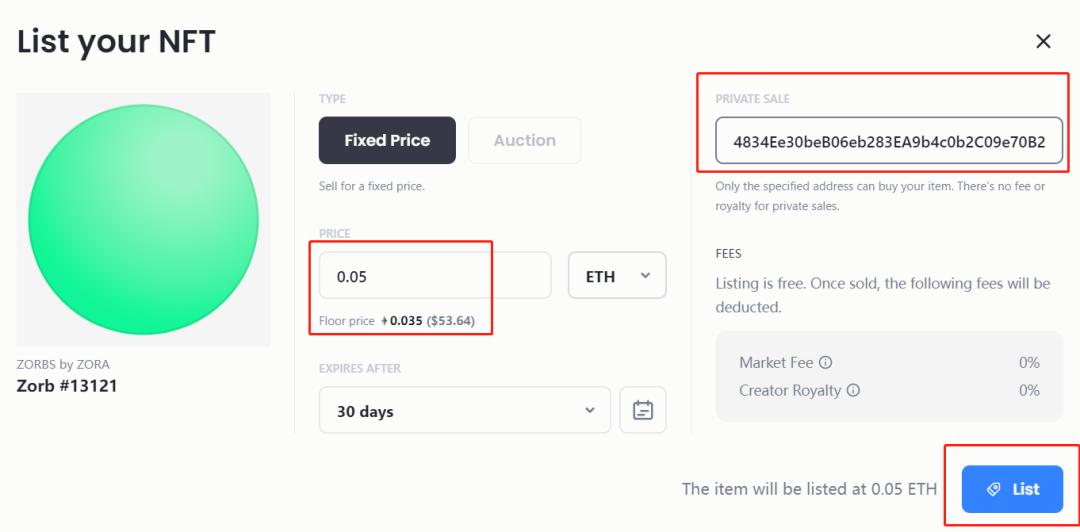The width and height of the screenshot is (1080, 532).
Task: Open the calendar date picker icon
Action: tap(643, 411)
